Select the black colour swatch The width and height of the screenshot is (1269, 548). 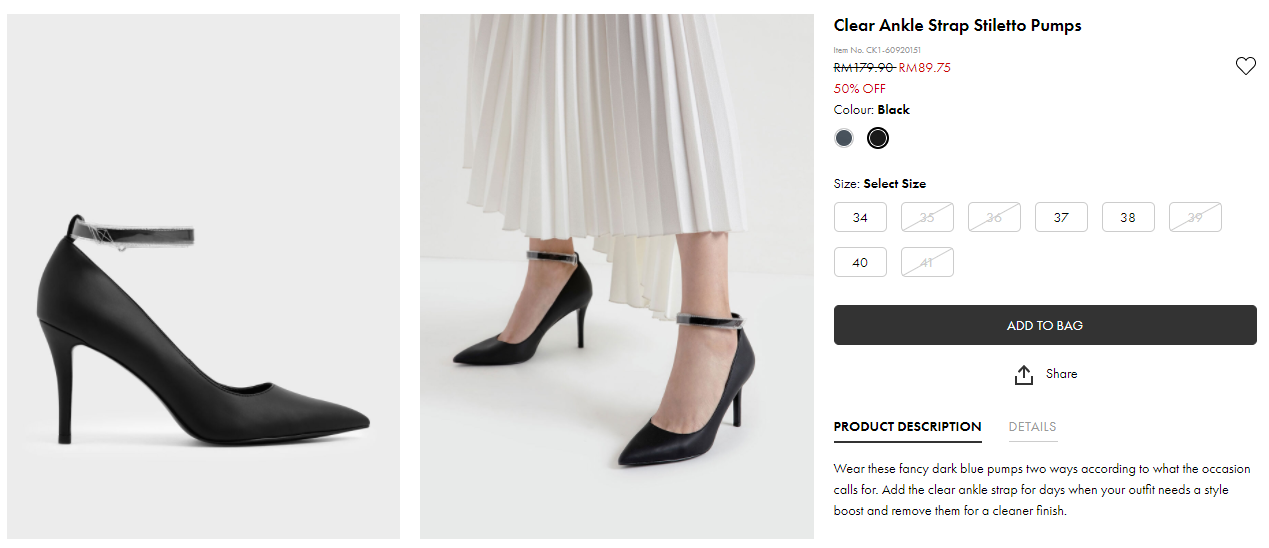click(x=878, y=138)
